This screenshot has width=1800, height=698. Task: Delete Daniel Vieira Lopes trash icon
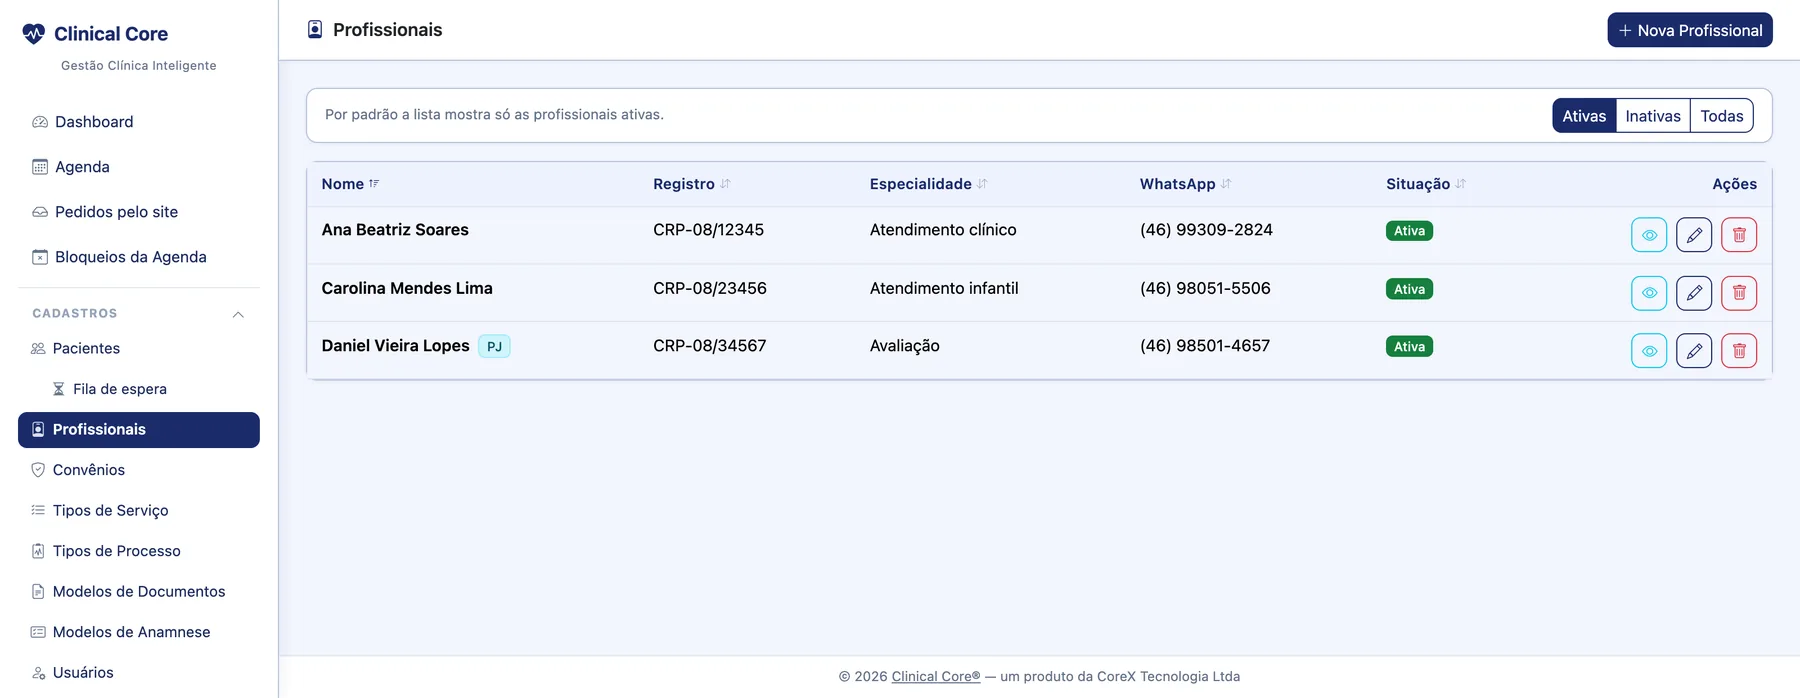coord(1739,351)
